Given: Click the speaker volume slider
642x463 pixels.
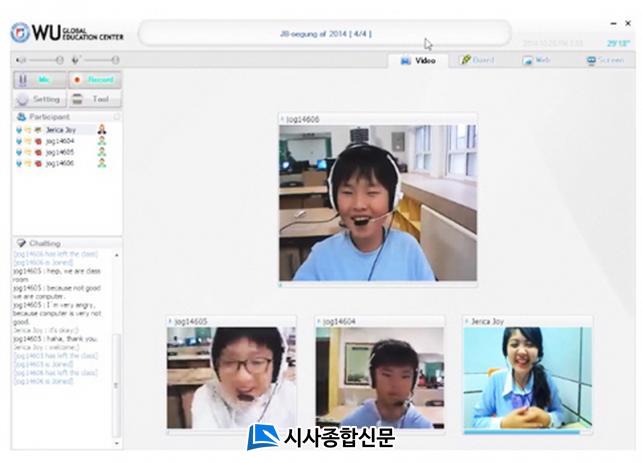Looking at the screenshot, I should 45,60.
